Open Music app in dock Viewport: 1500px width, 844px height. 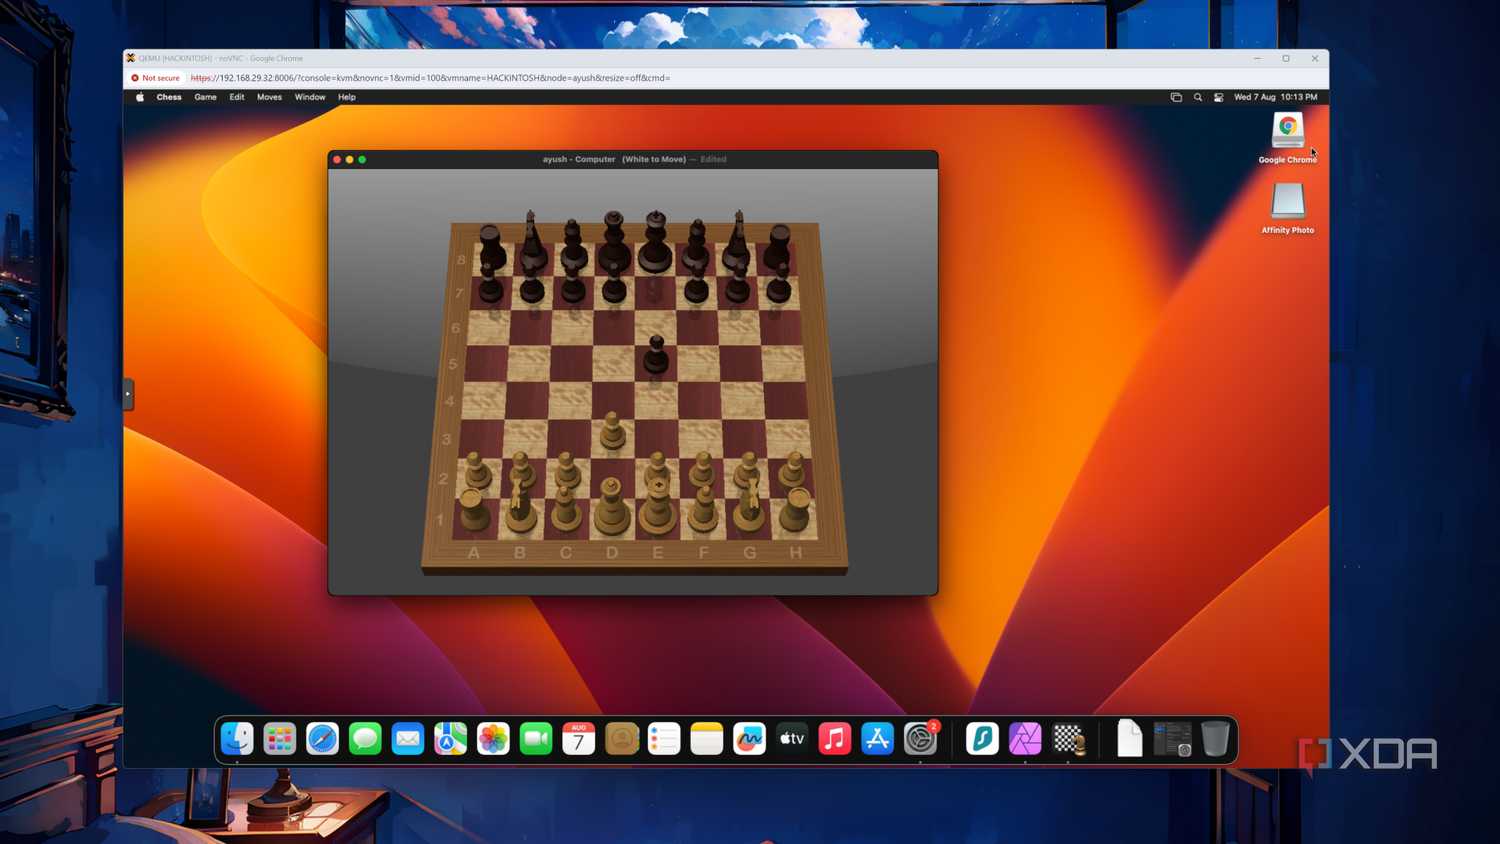click(x=835, y=739)
